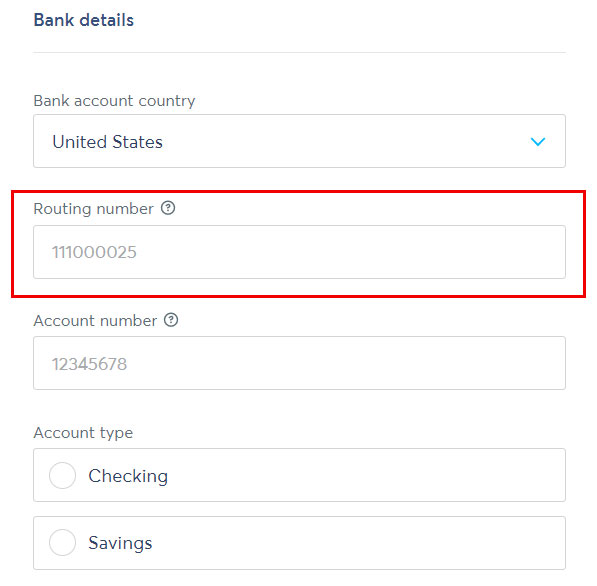Click the Account number field label
Image resolution: width=597 pixels, height=586 pixels.
click(95, 321)
